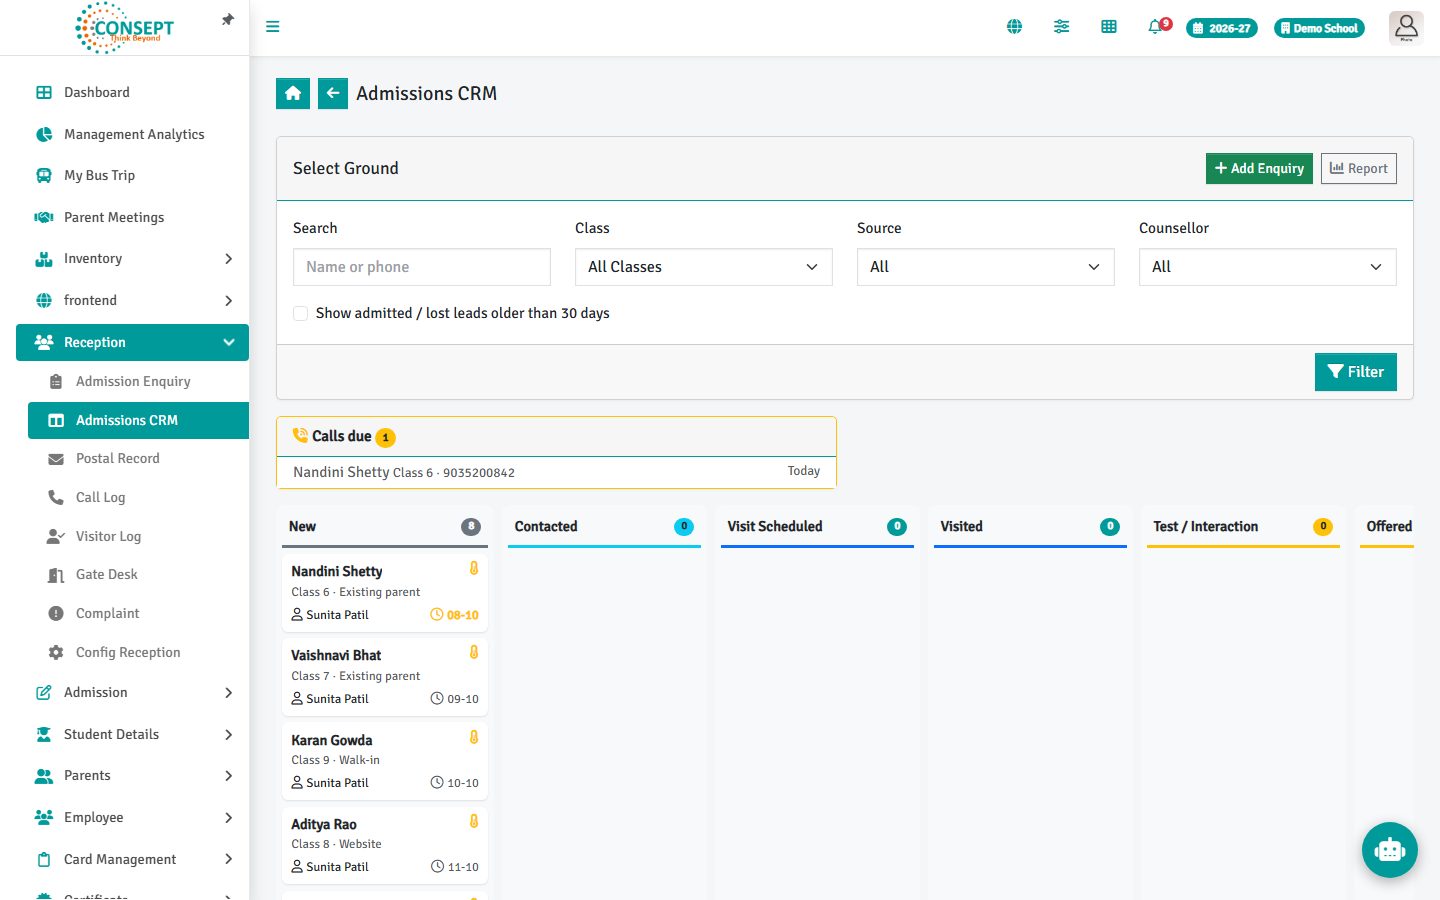
Task: Click the Filter button
Action: 1355,372
